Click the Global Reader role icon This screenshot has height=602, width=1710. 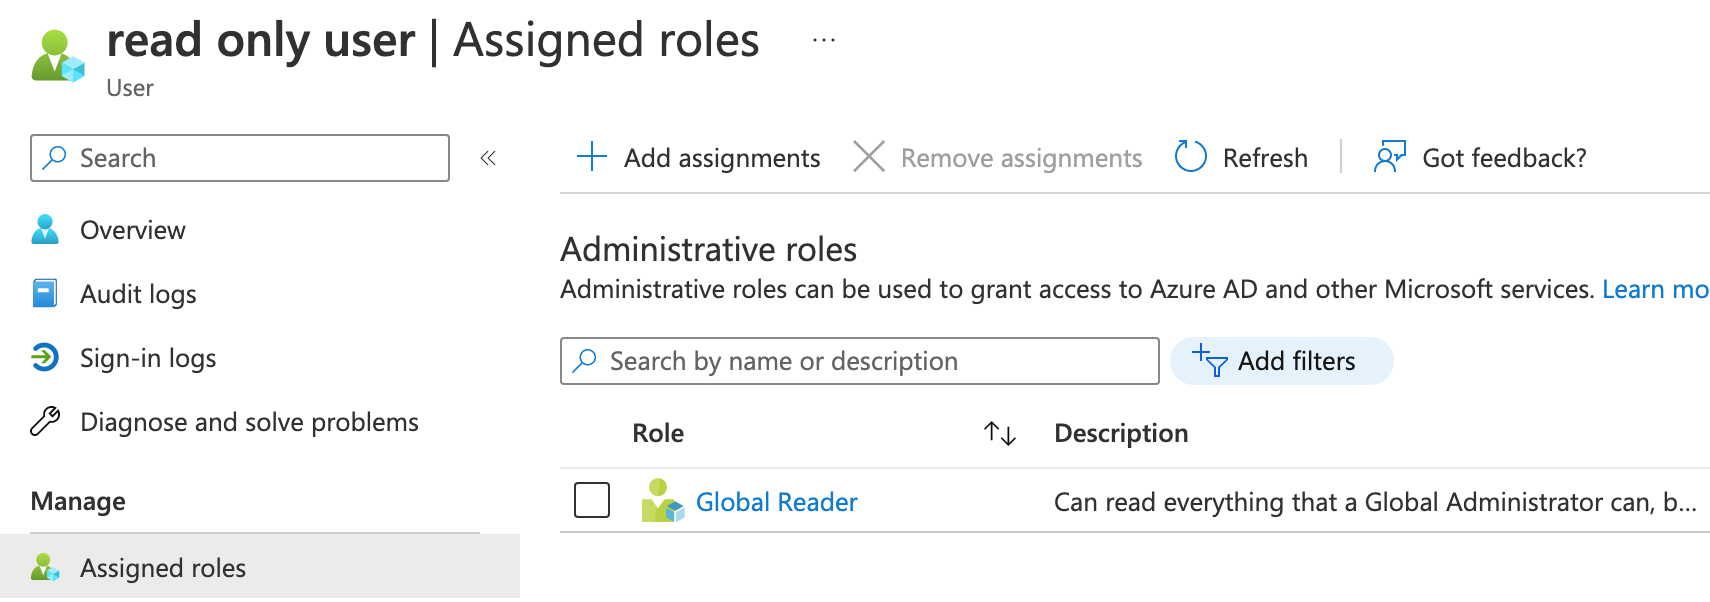[x=662, y=501]
